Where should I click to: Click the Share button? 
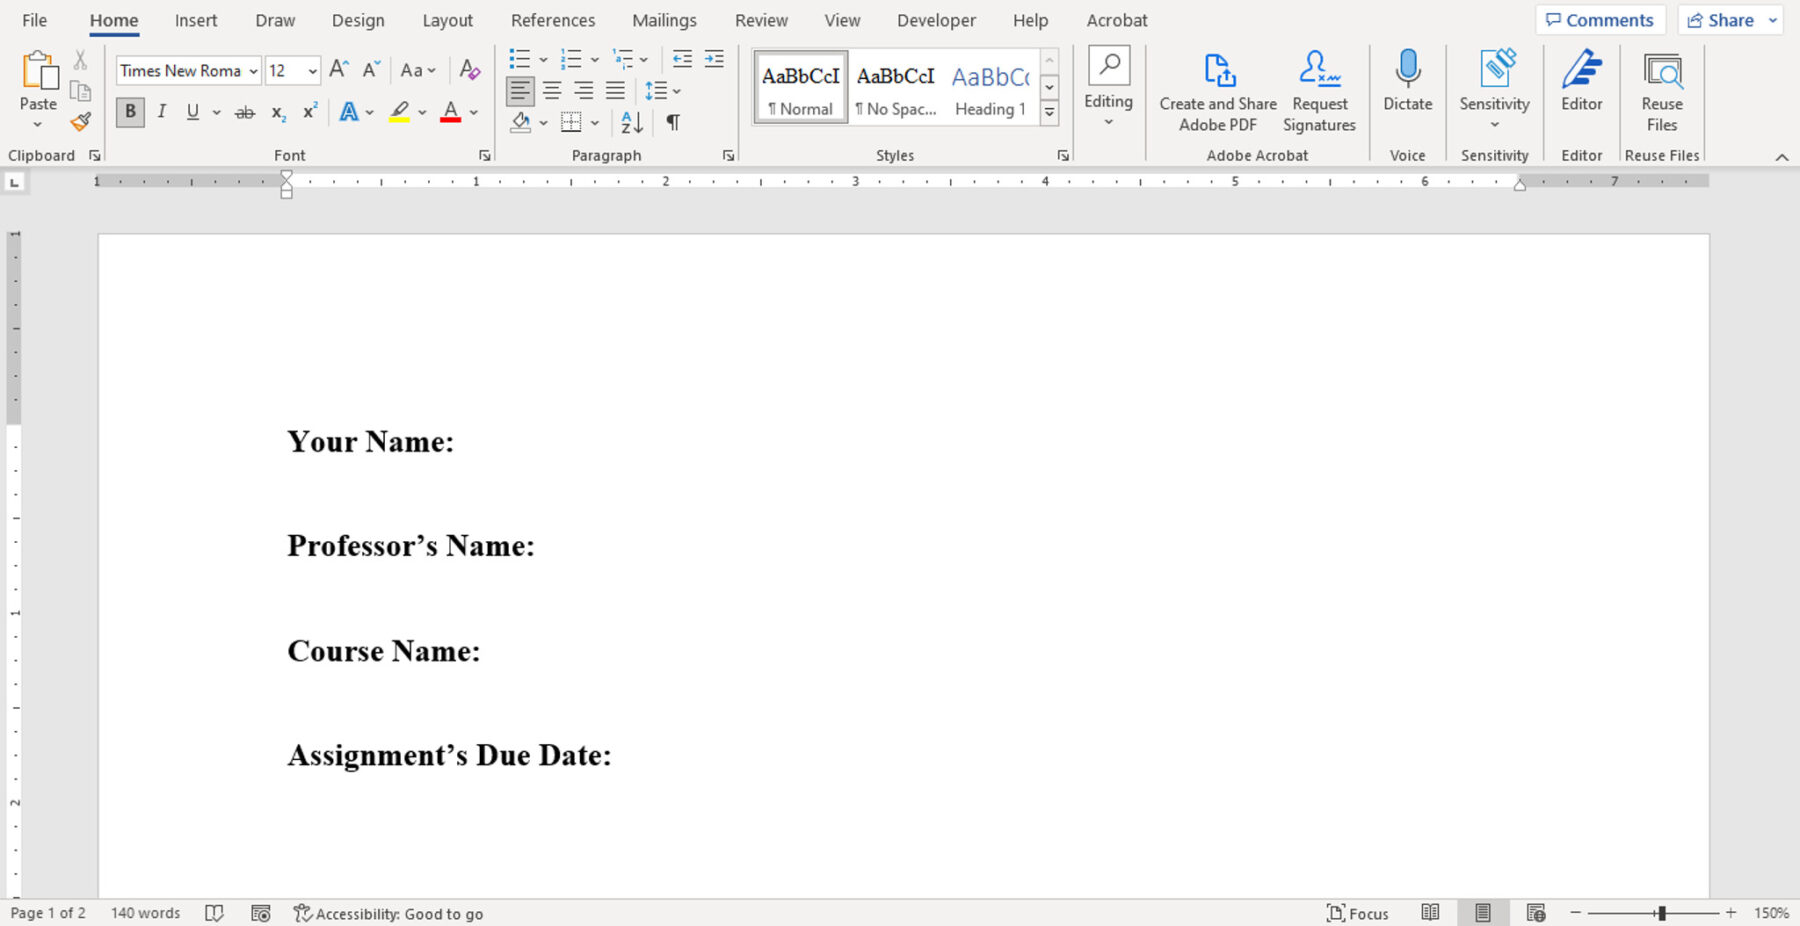(x=1721, y=20)
